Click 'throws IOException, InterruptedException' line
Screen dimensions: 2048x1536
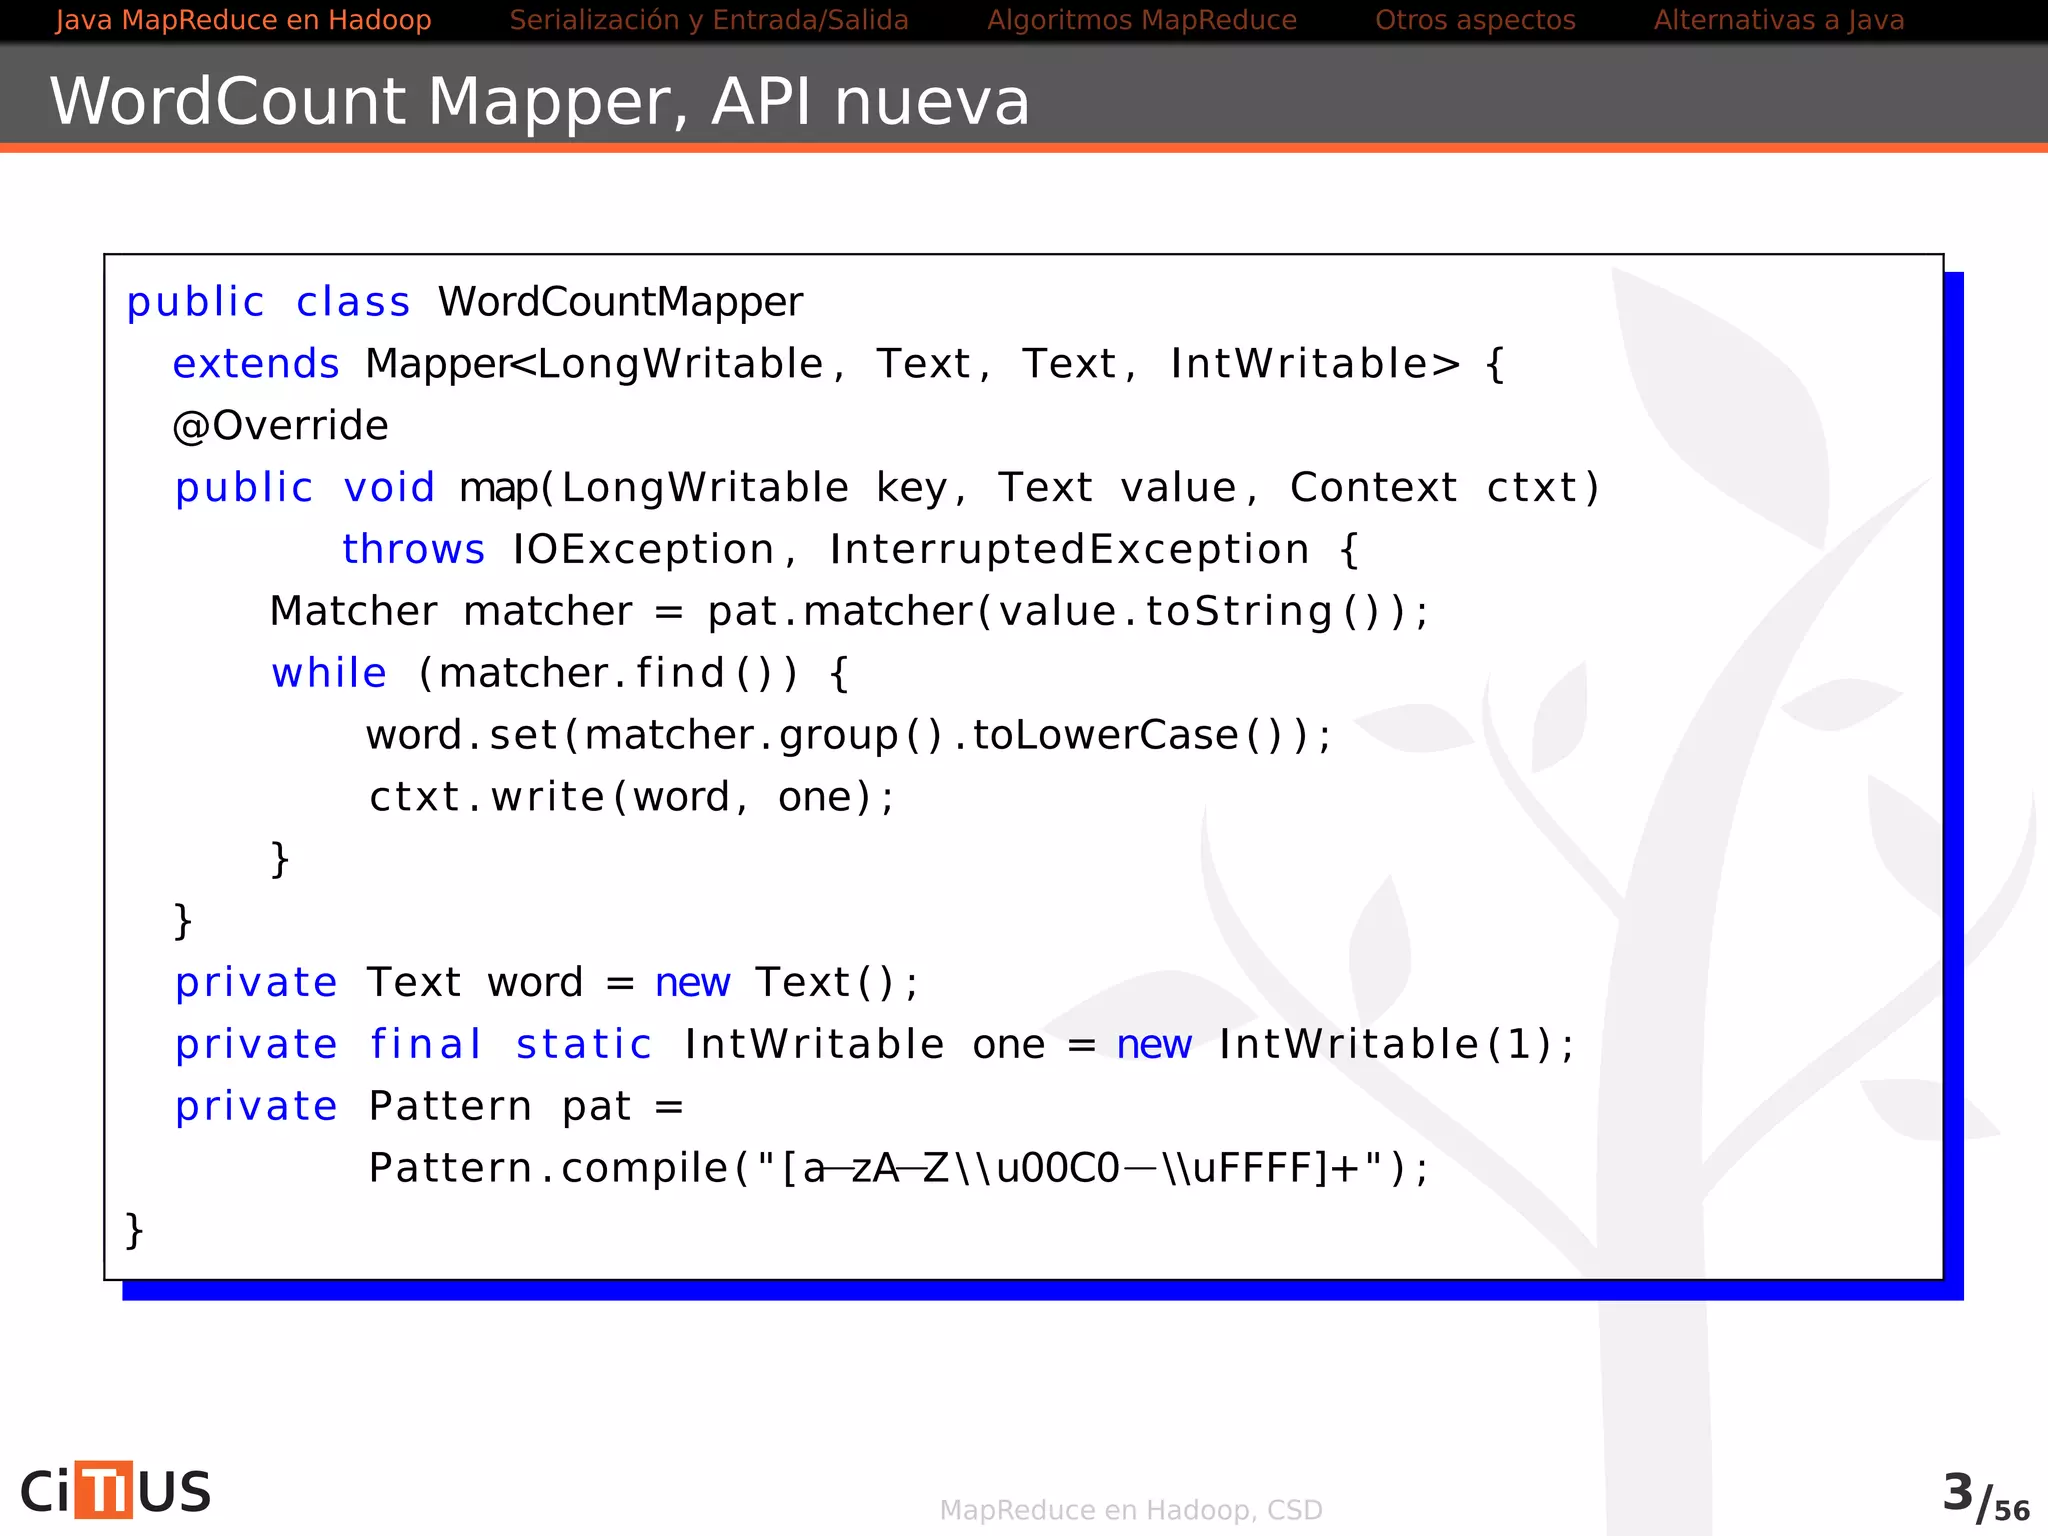pos(851,550)
